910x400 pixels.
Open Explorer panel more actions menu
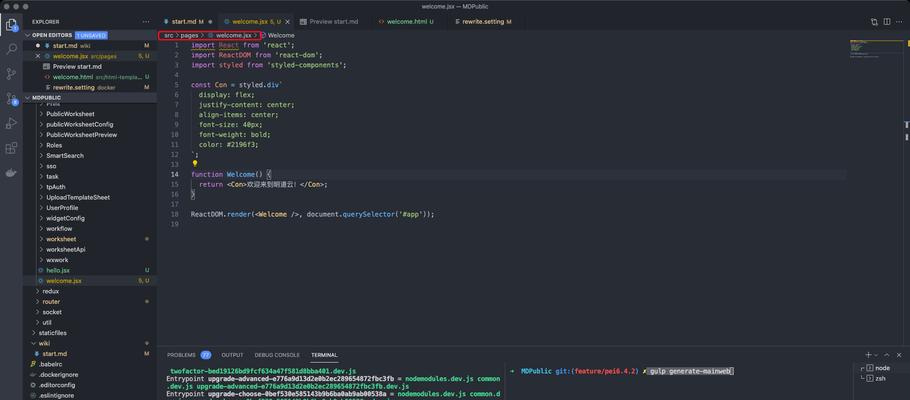[146, 21]
